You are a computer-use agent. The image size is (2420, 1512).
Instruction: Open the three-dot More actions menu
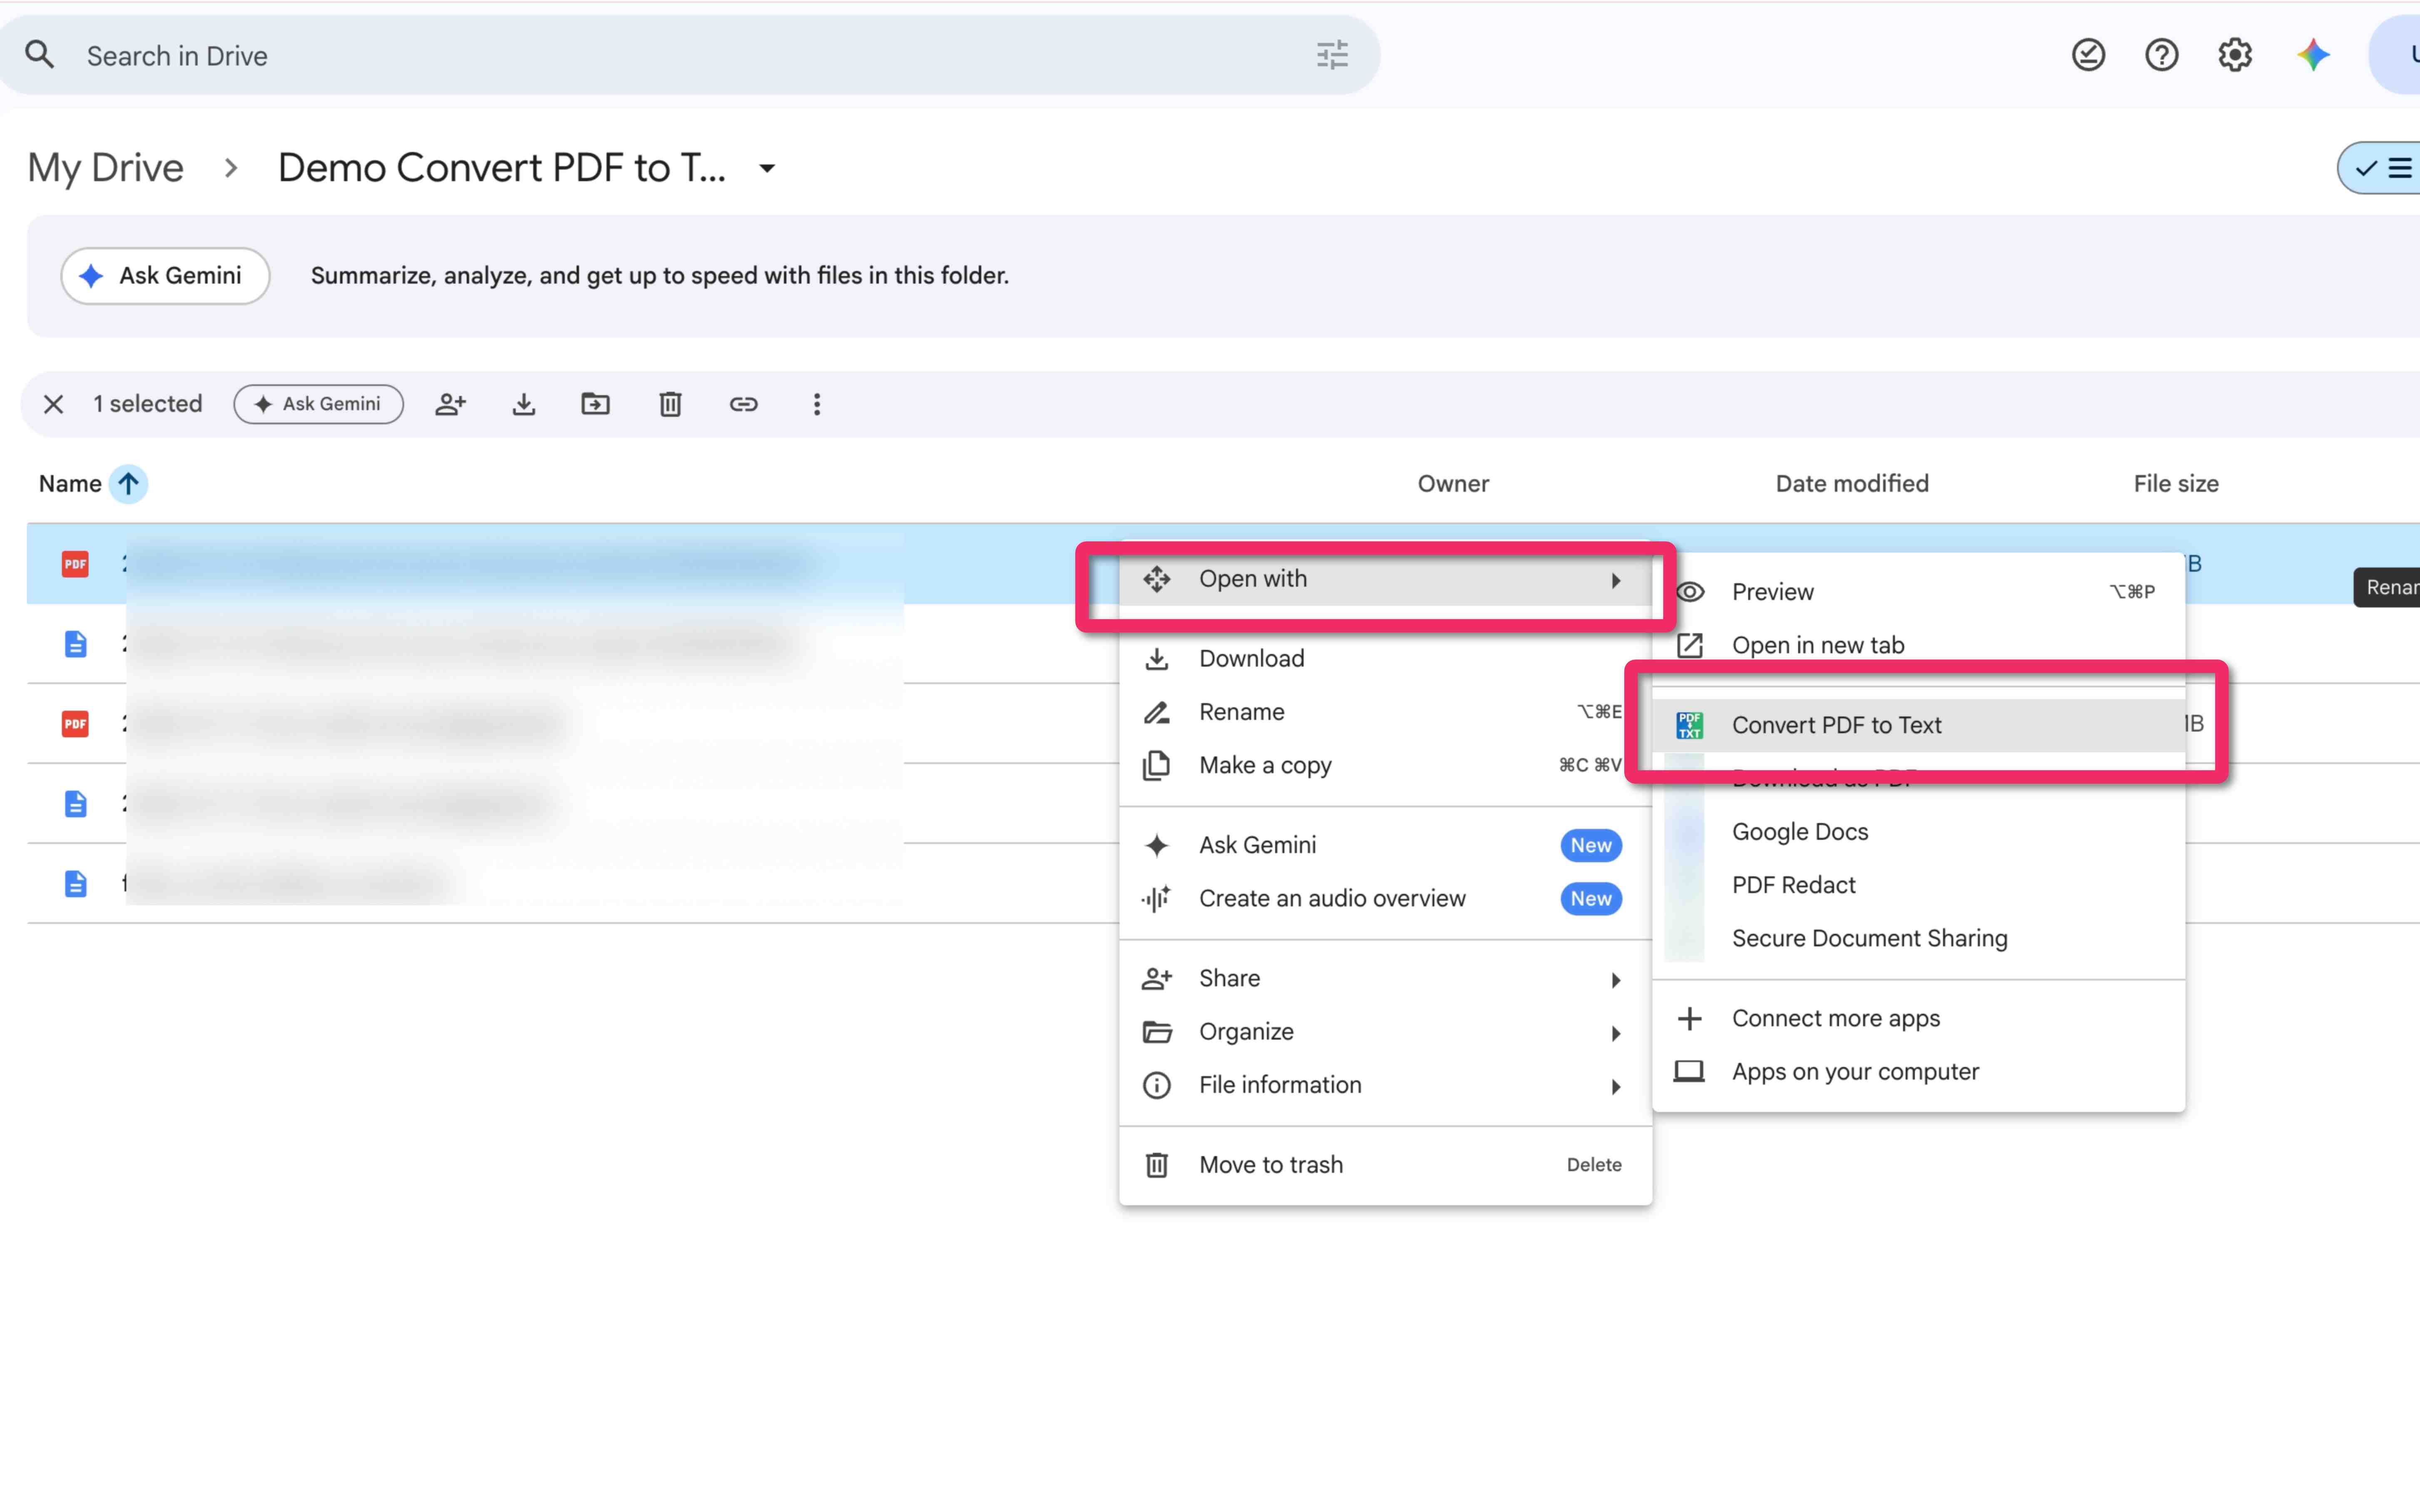(817, 404)
